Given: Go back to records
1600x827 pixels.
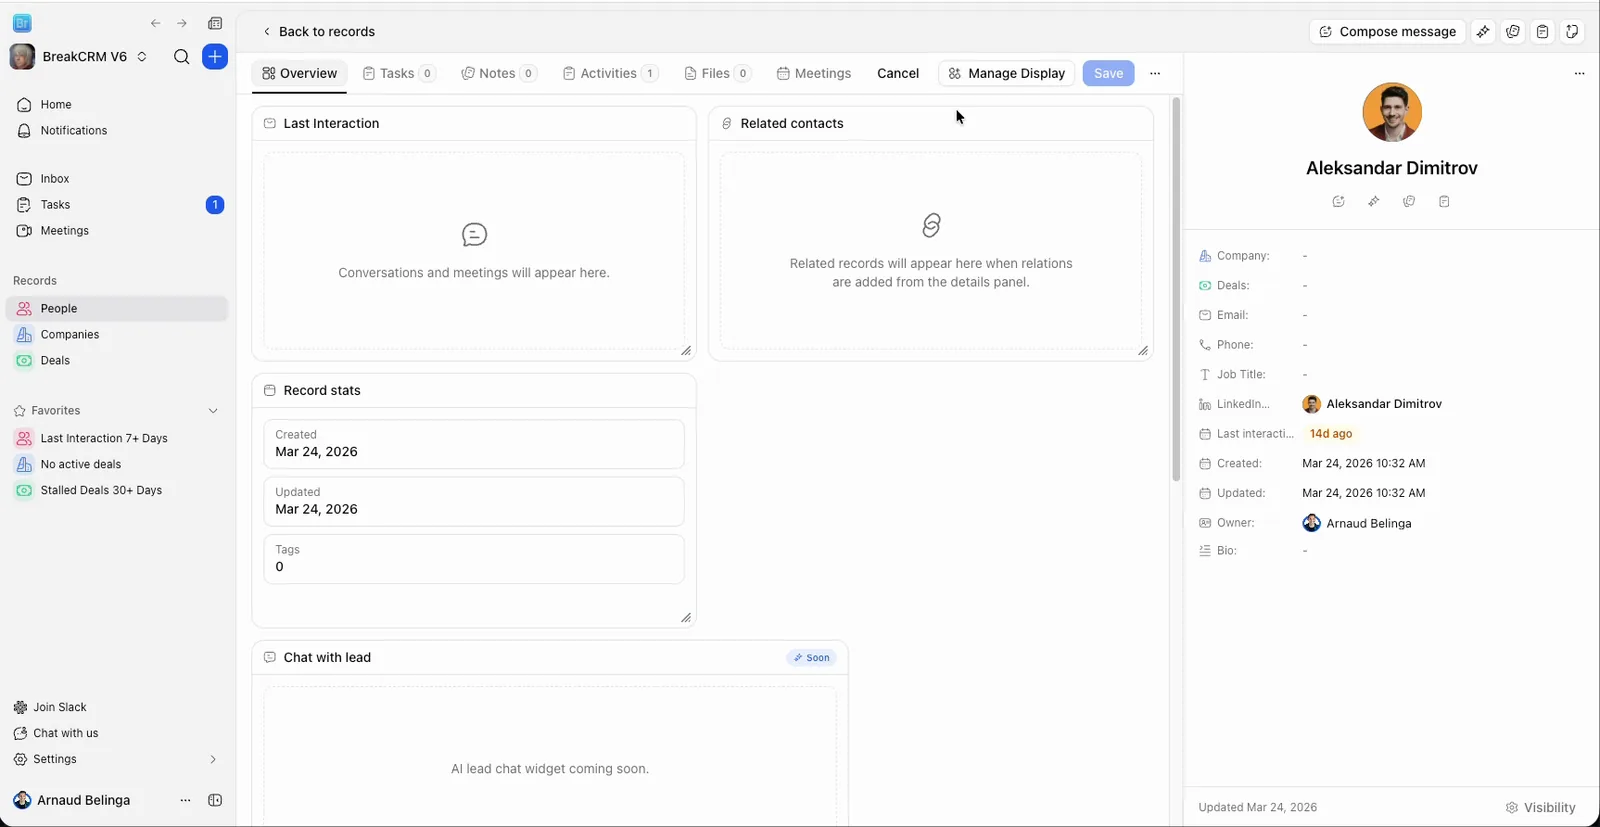Looking at the screenshot, I should (318, 32).
